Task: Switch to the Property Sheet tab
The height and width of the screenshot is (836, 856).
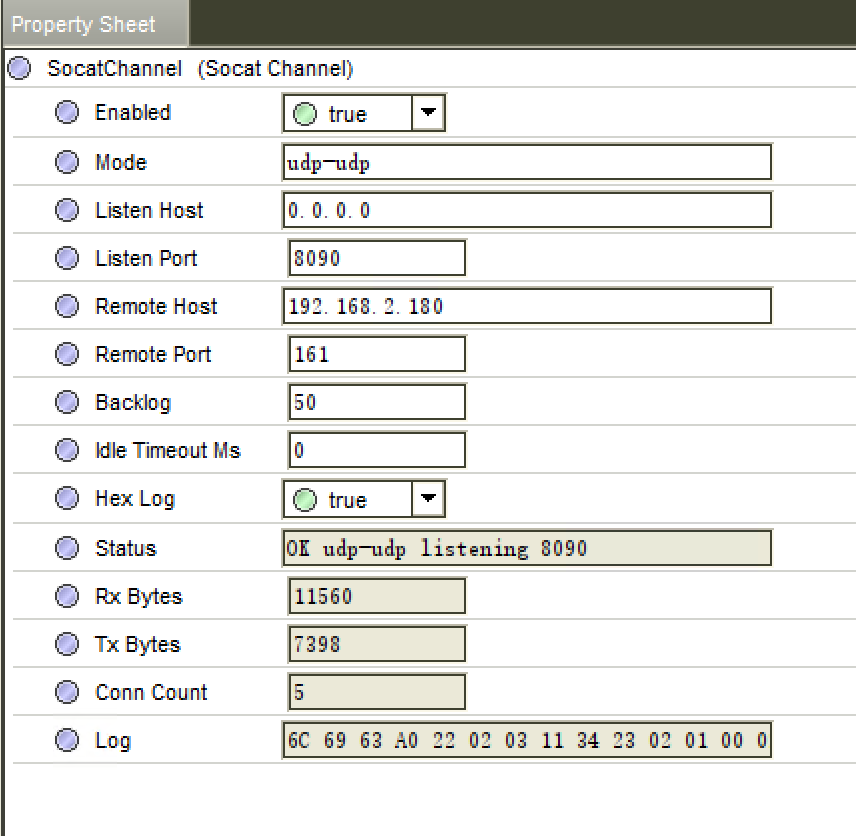Action: click(95, 24)
